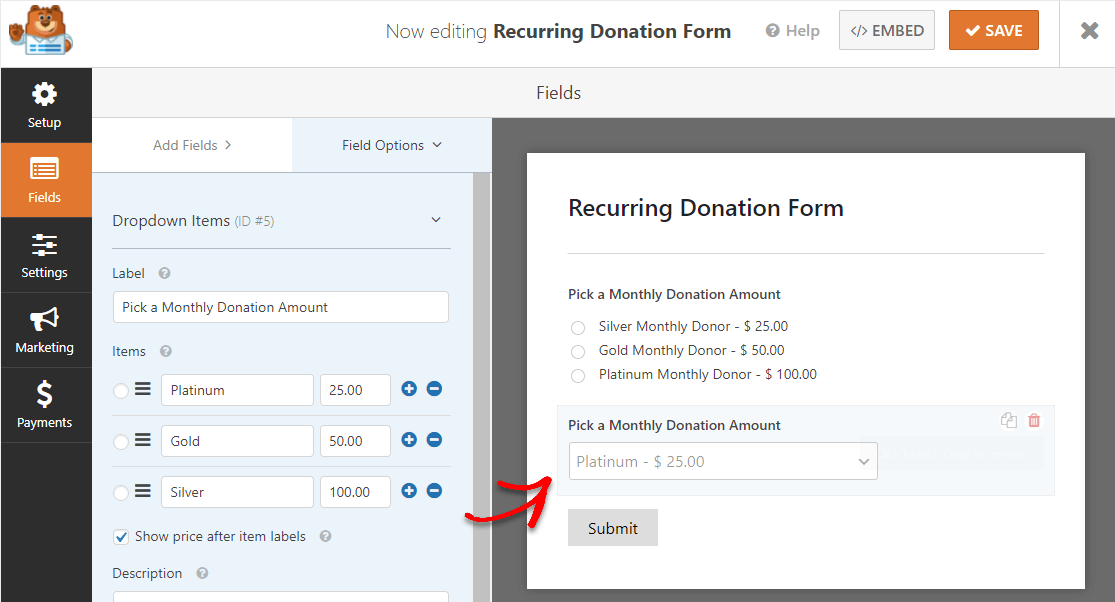Screen dimensions: 1115x602
Task: Remove the Platinum item row
Action: coord(434,389)
